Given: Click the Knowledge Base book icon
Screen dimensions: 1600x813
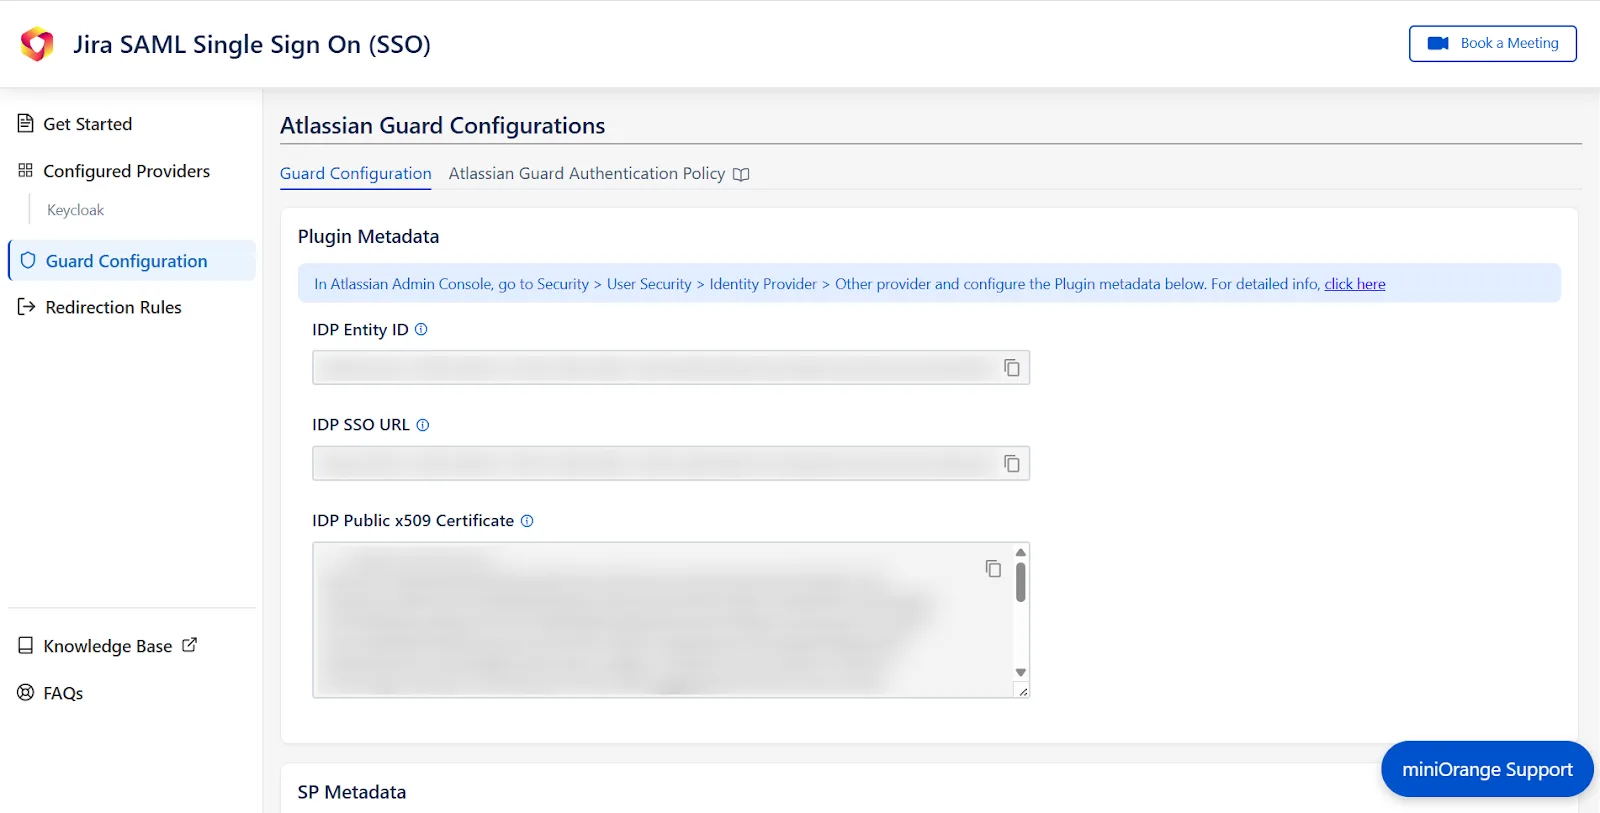Looking at the screenshot, I should 26,645.
